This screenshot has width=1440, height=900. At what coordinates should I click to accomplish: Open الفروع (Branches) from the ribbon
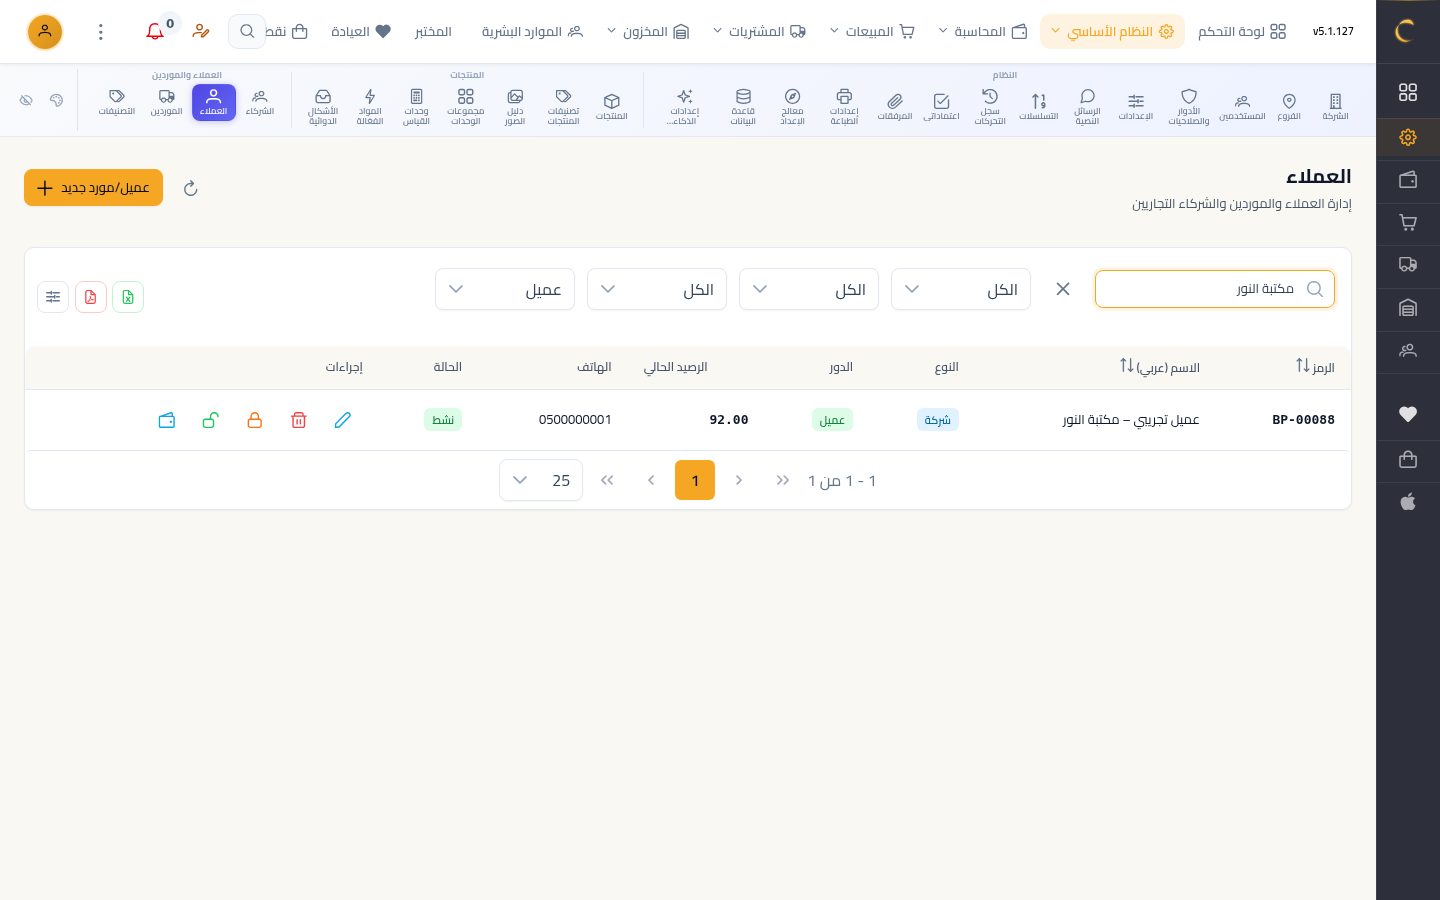pos(1289,105)
